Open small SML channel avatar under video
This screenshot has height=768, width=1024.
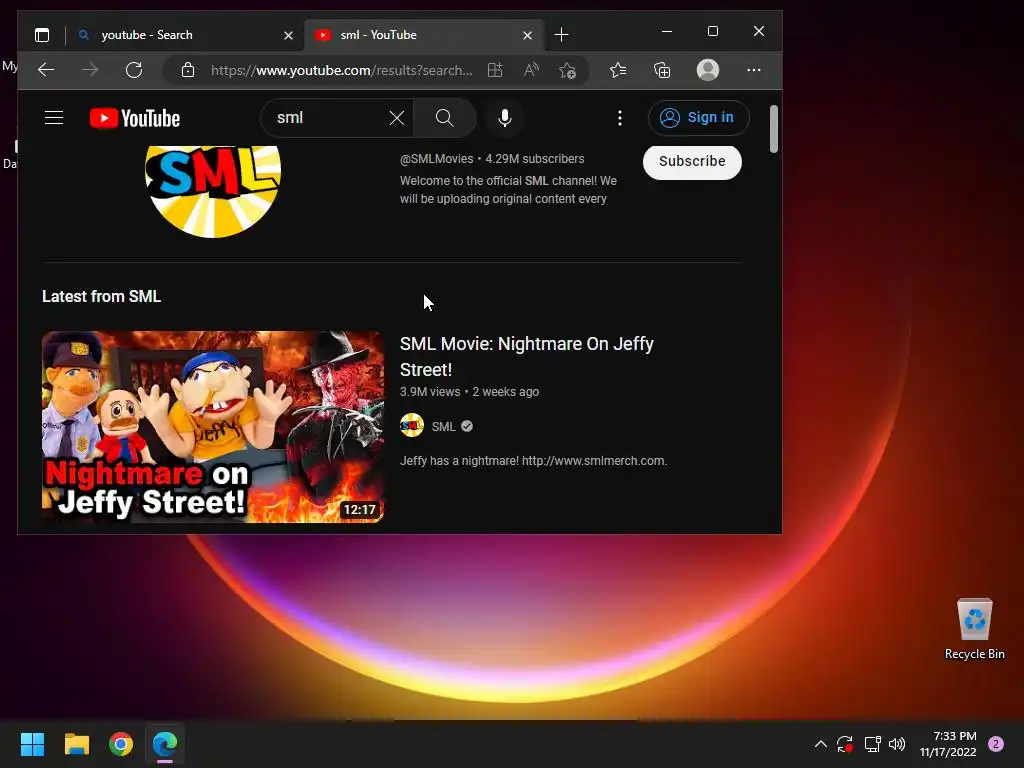[x=411, y=426]
